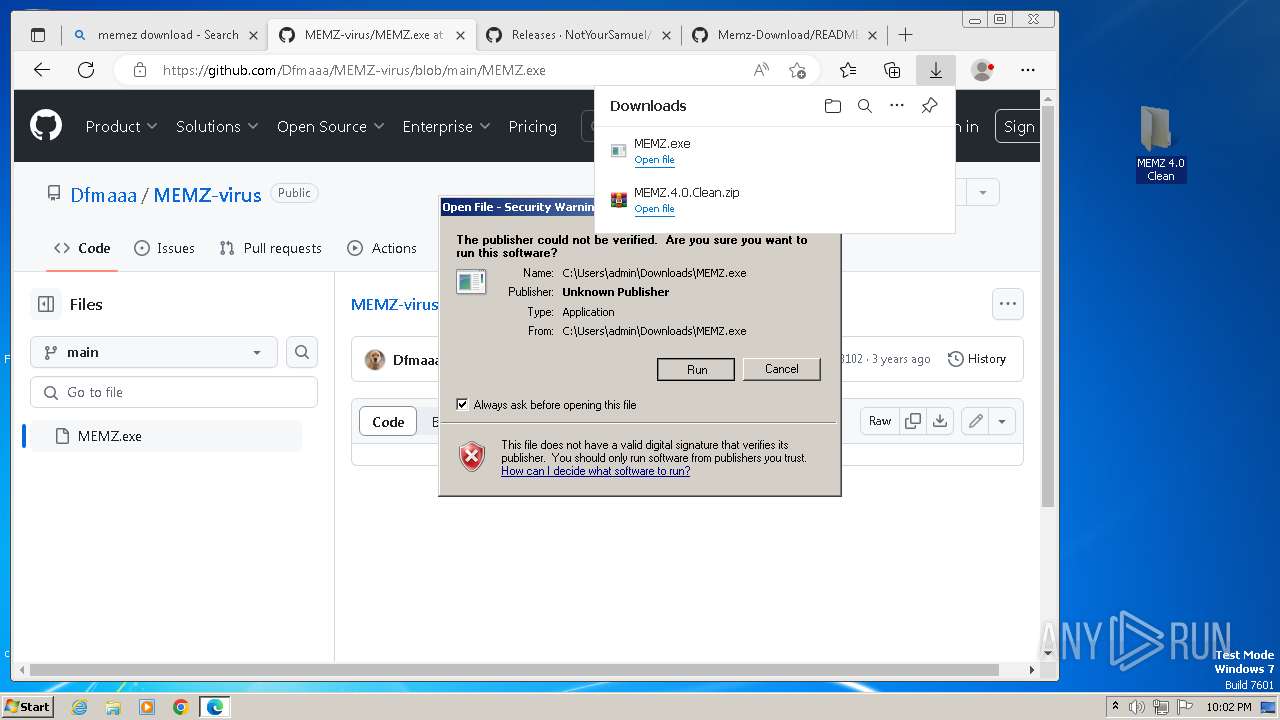The image size is (1280, 720).
Task: Refresh the page with the reload icon
Action: tap(86, 70)
